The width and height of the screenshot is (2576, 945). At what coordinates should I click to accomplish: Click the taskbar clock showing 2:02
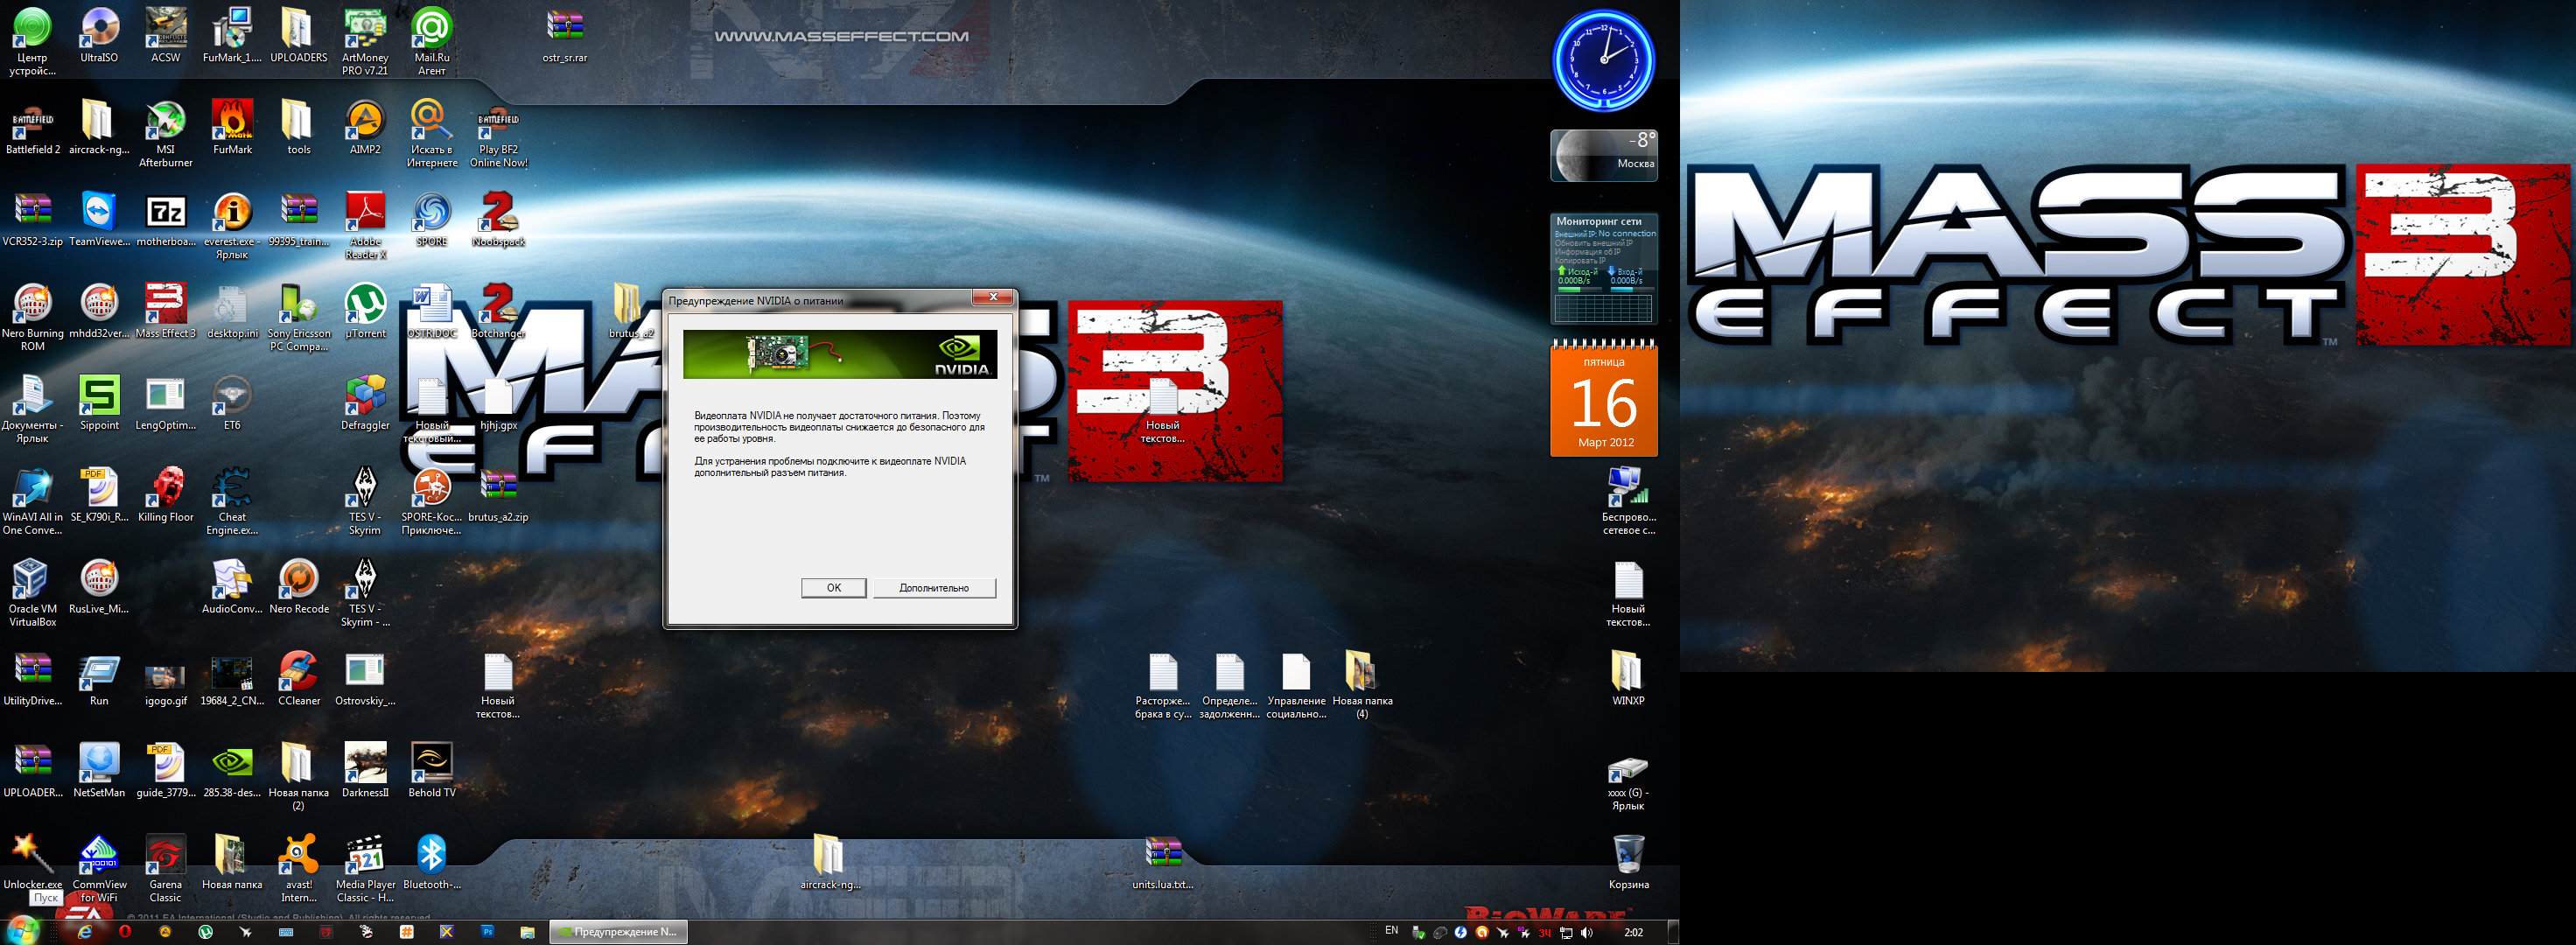point(1633,932)
